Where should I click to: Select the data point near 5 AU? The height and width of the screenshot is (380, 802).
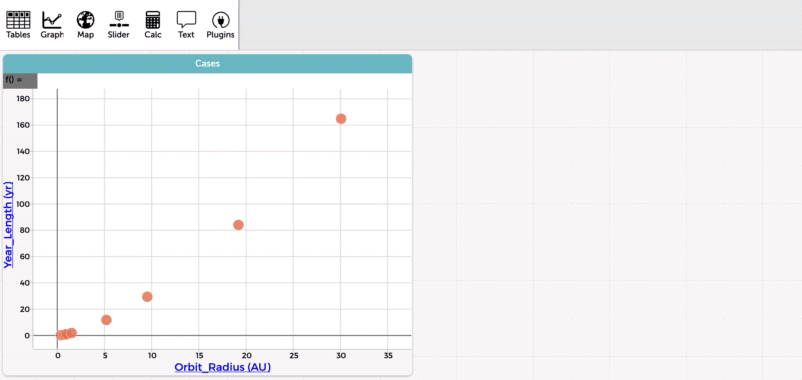[x=106, y=320]
